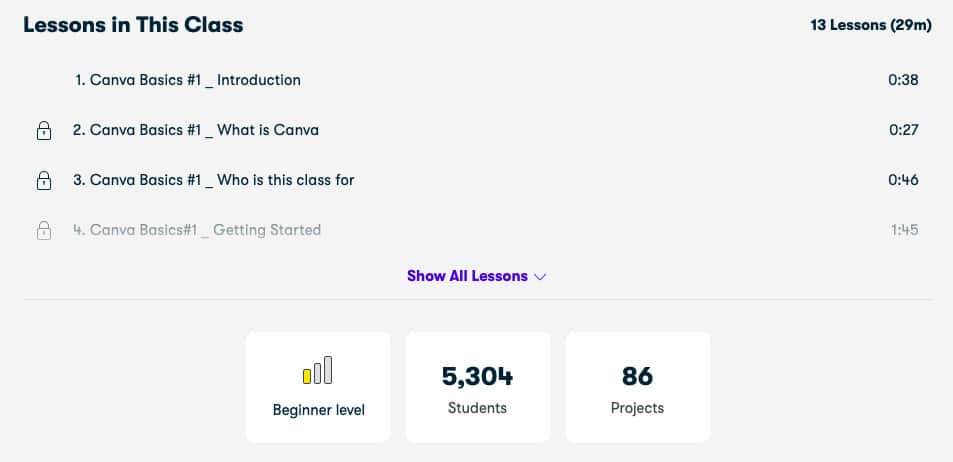Click the 0:38 duration of the Introduction lesson
Image resolution: width=953 pixels, height=462 pixels.
click(903, 80)
